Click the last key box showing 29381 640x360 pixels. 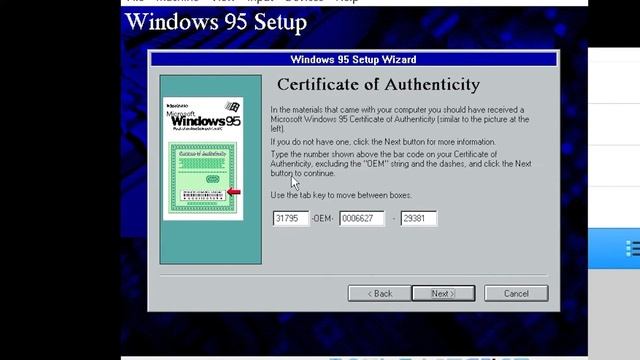click(419, 218)
